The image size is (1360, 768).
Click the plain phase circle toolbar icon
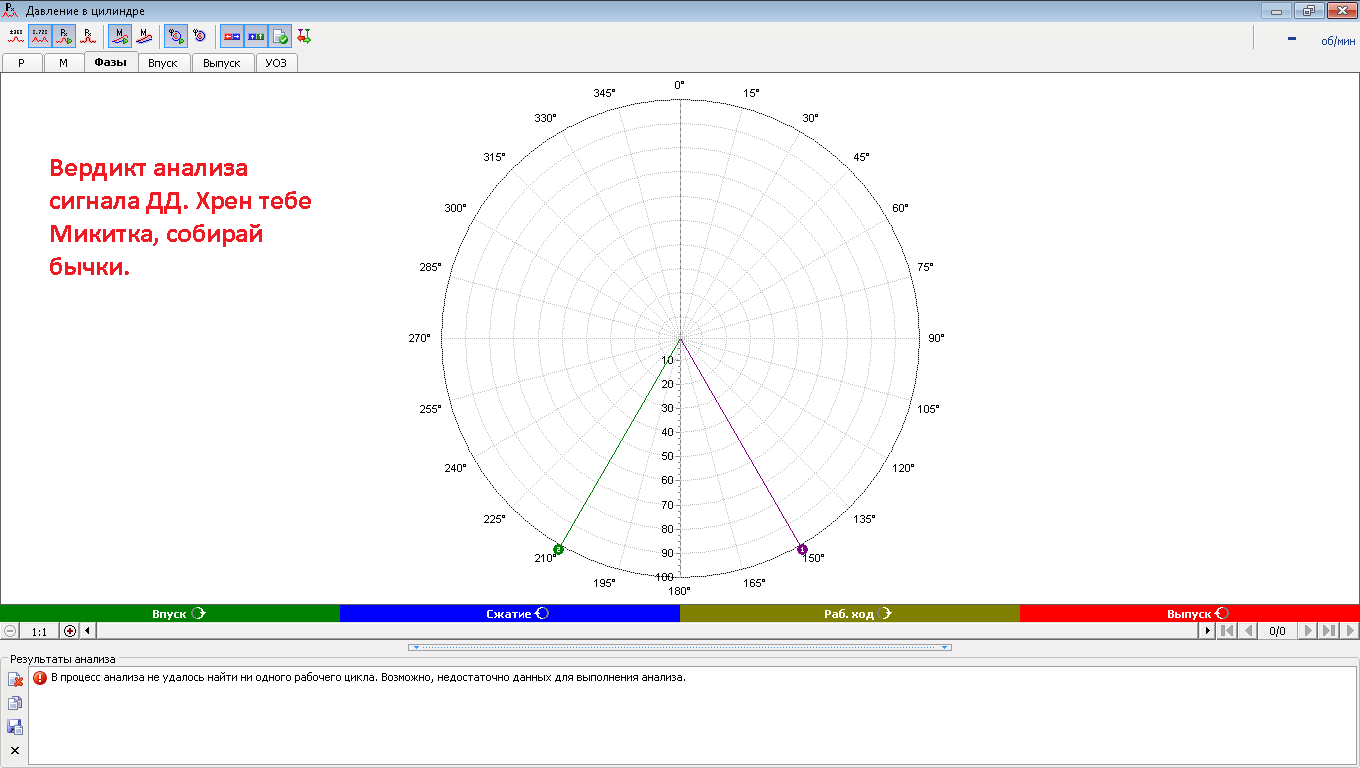click(199, 36)
